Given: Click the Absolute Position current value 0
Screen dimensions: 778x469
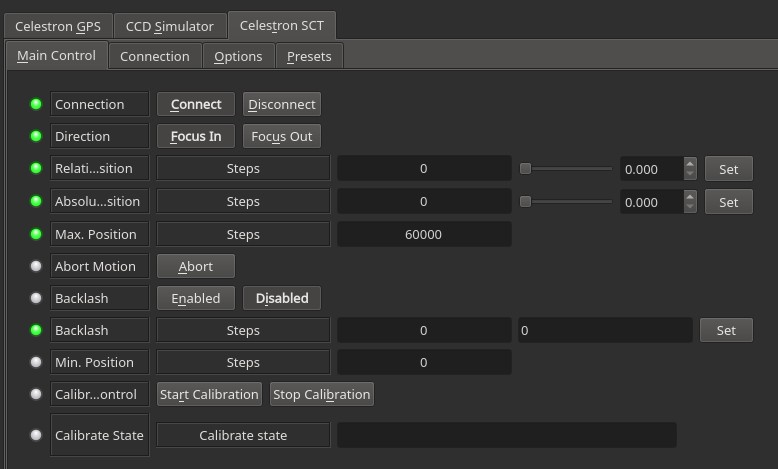Looking at the screenshot, I should coord(424,201).
